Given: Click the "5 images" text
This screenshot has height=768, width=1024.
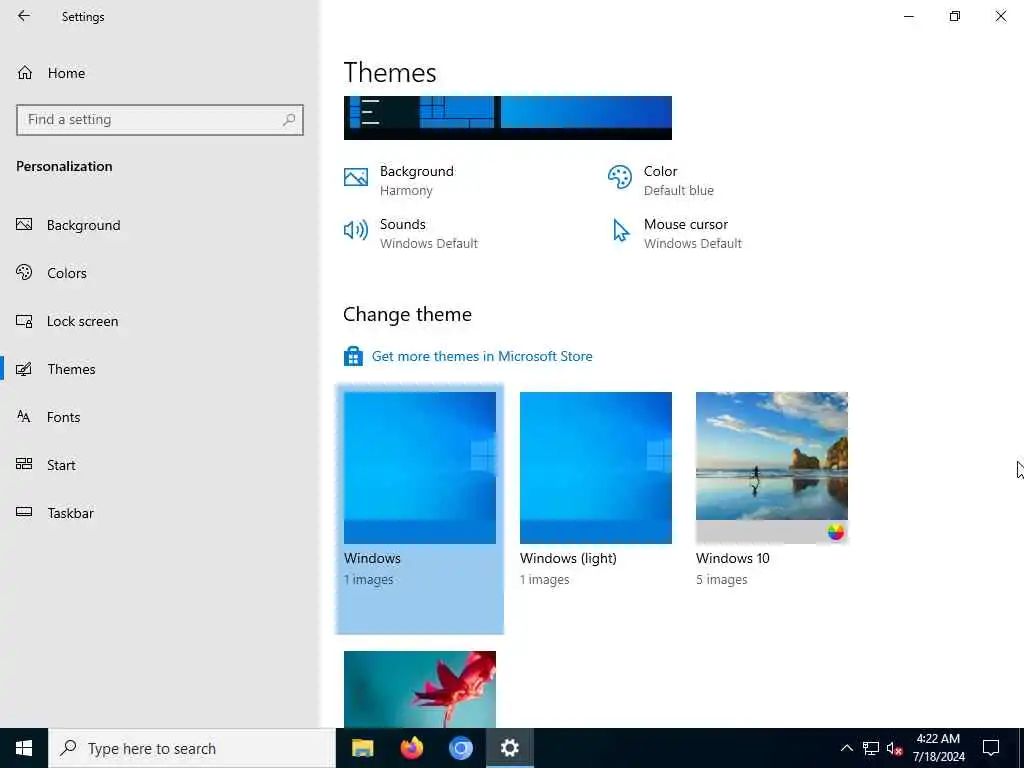Looking at the screenshot, I should click(722, 579).
